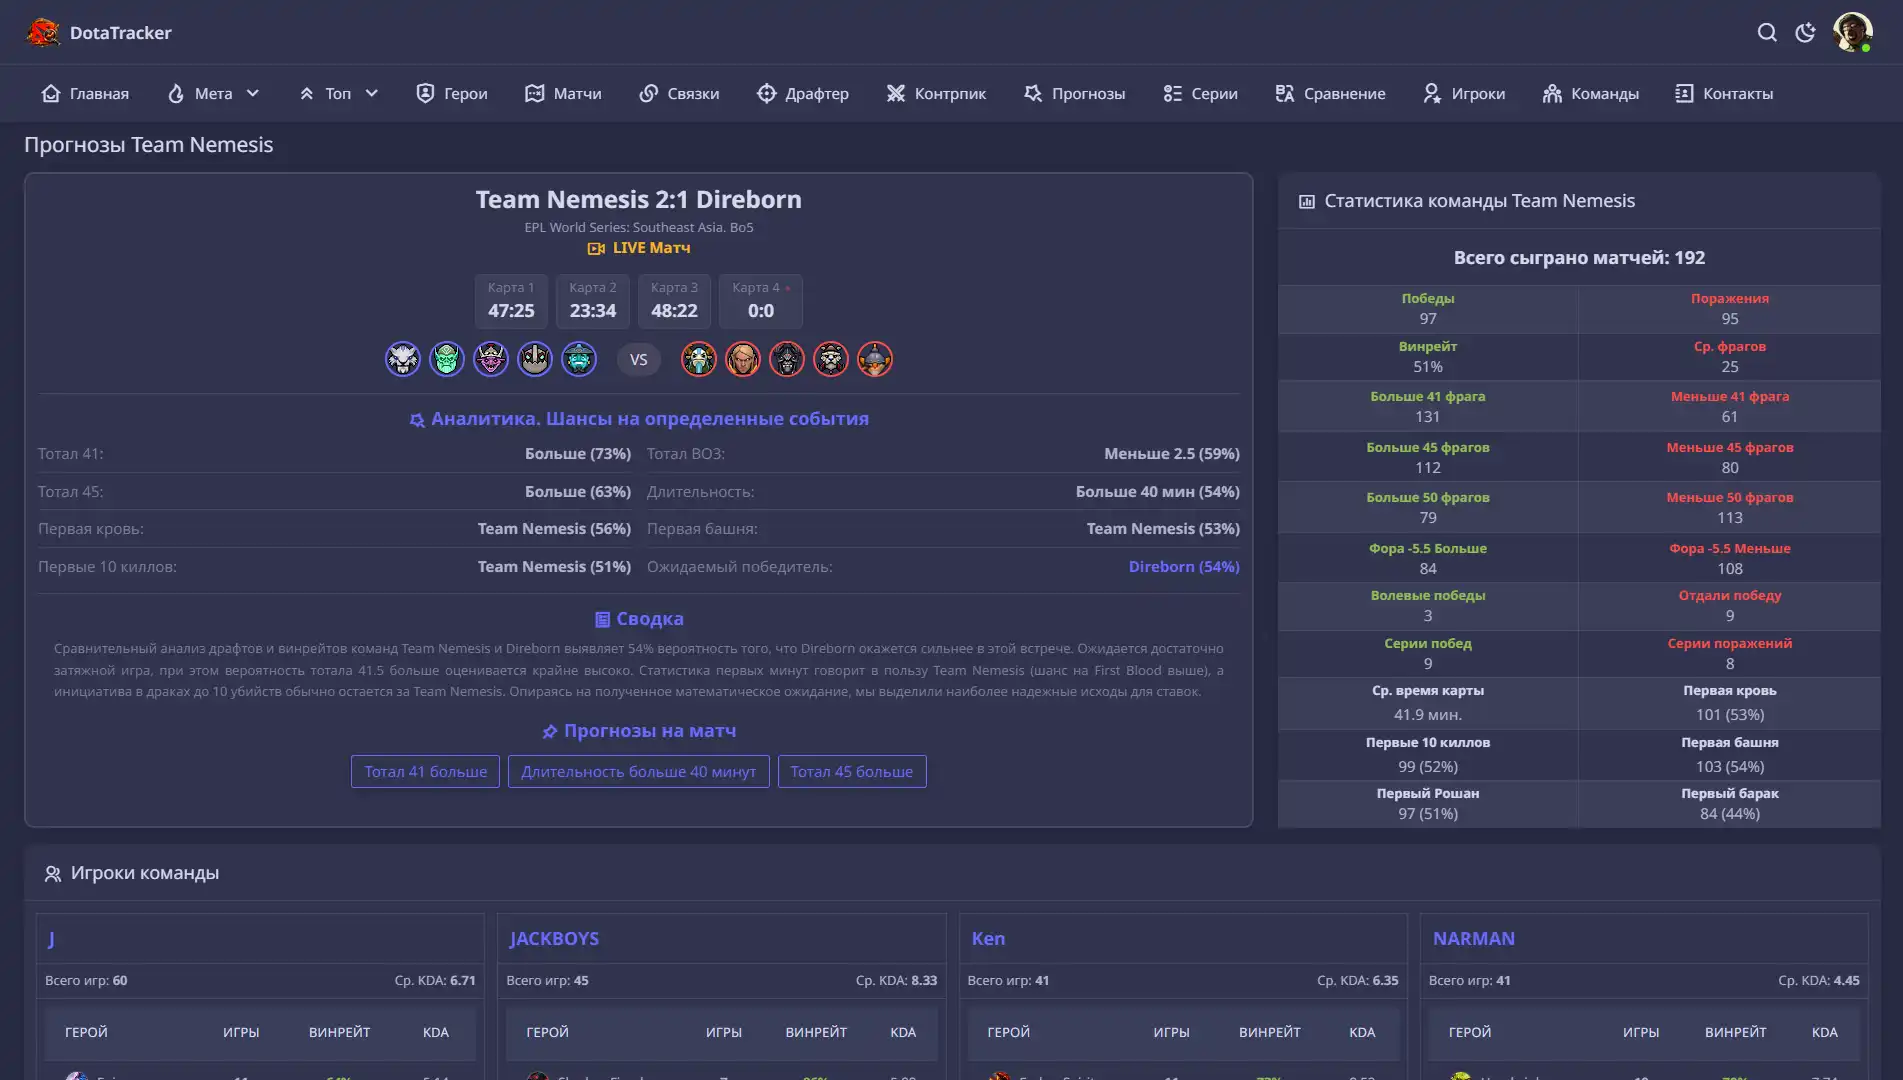Click the Больше 40 мин (54%) value
The image size is (1903, 1080).
click(x=1158, y=492)
